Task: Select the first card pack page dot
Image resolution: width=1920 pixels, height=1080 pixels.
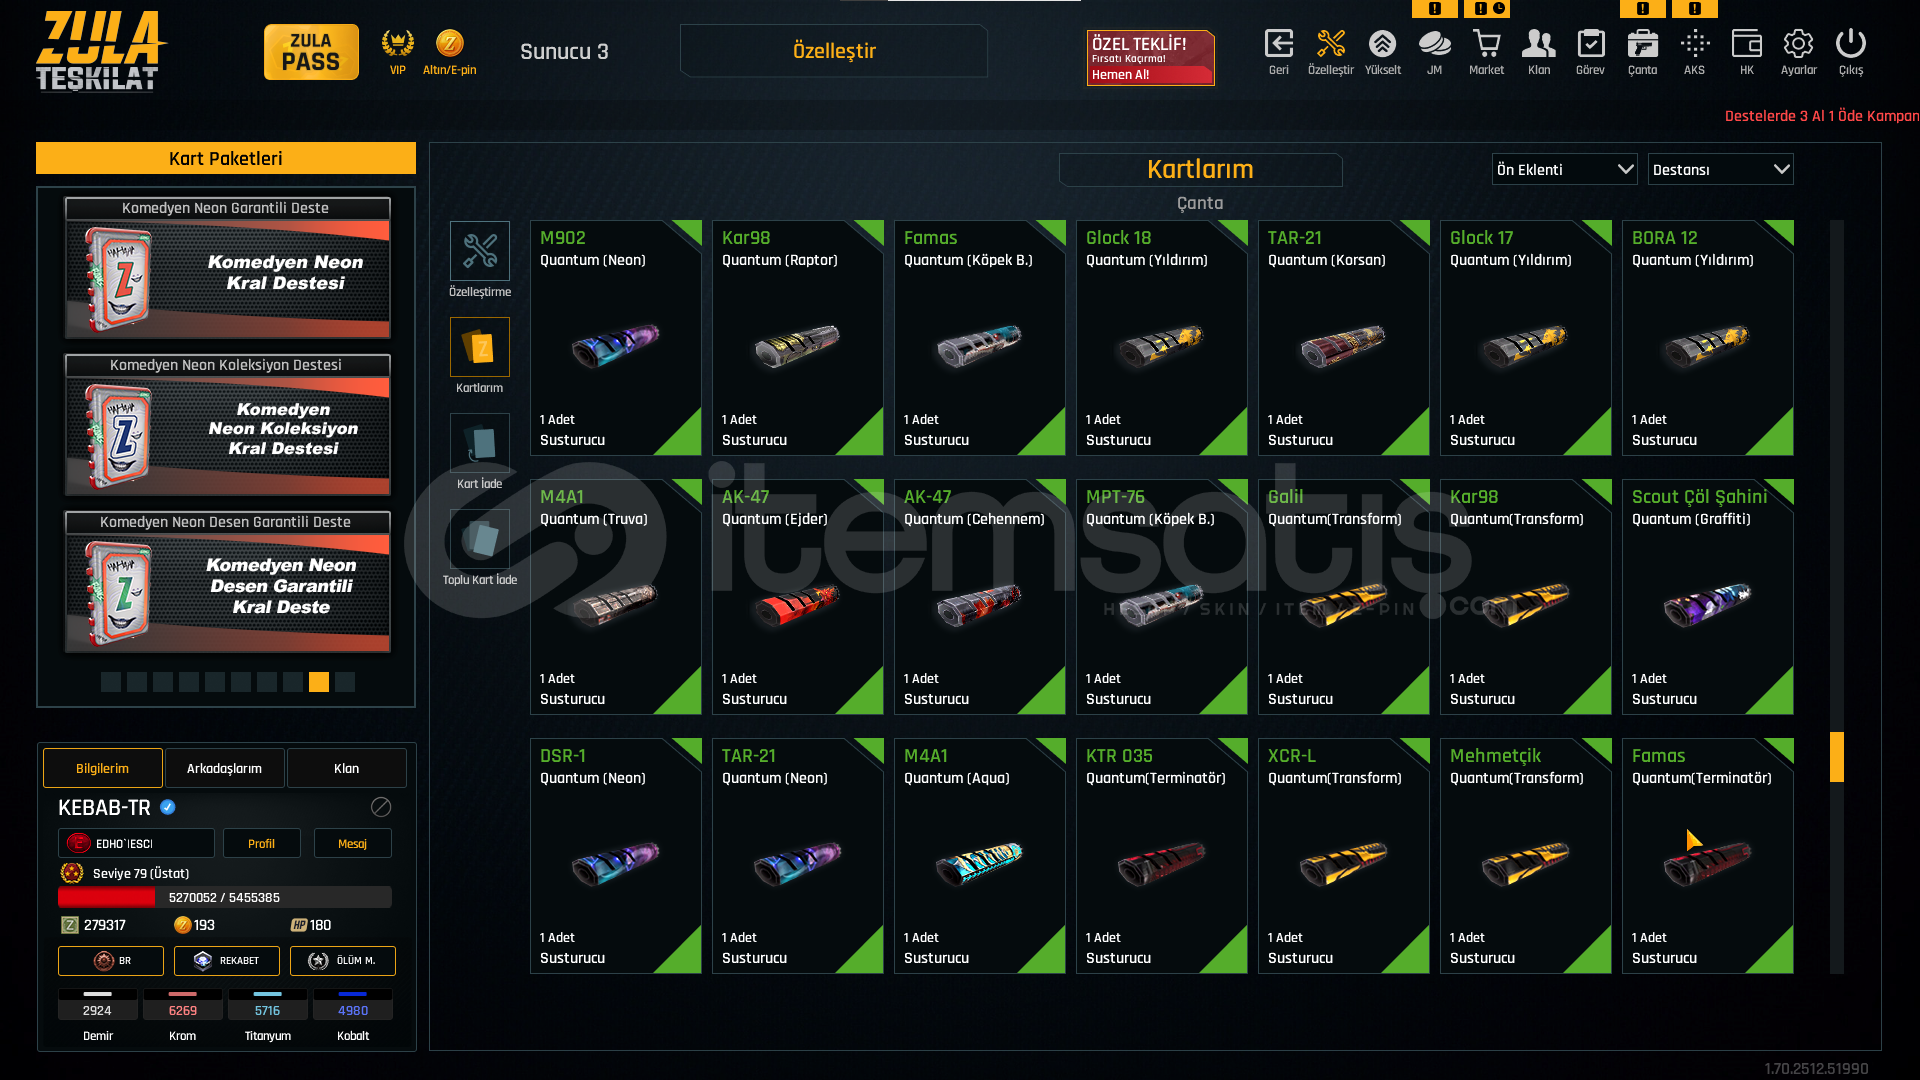Action: pyautogui.click(x=111, y=682)
